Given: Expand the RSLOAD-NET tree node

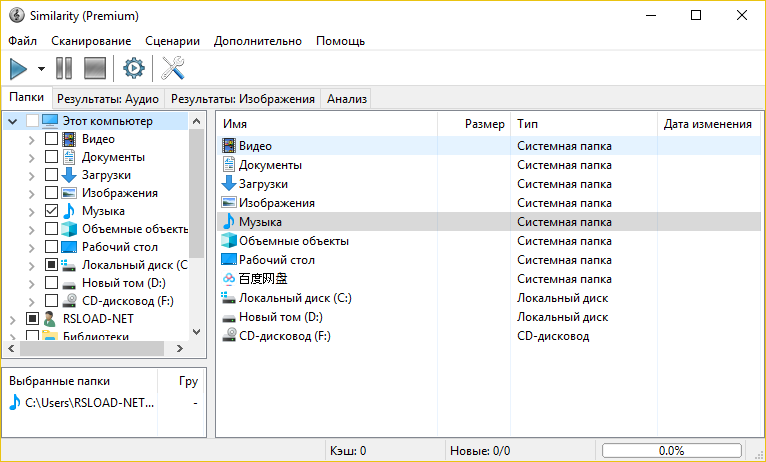Looking at the screenshot, I should (13, 319).
